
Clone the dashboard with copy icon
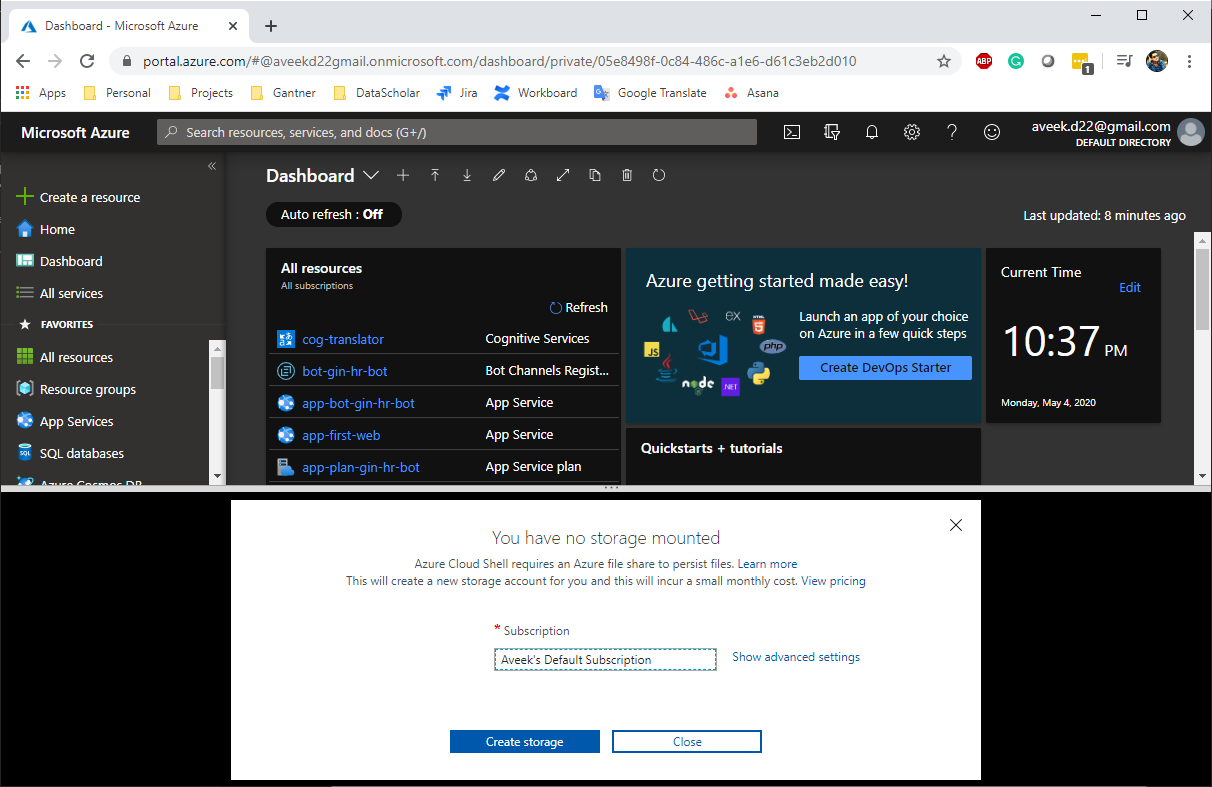[595, 175]
